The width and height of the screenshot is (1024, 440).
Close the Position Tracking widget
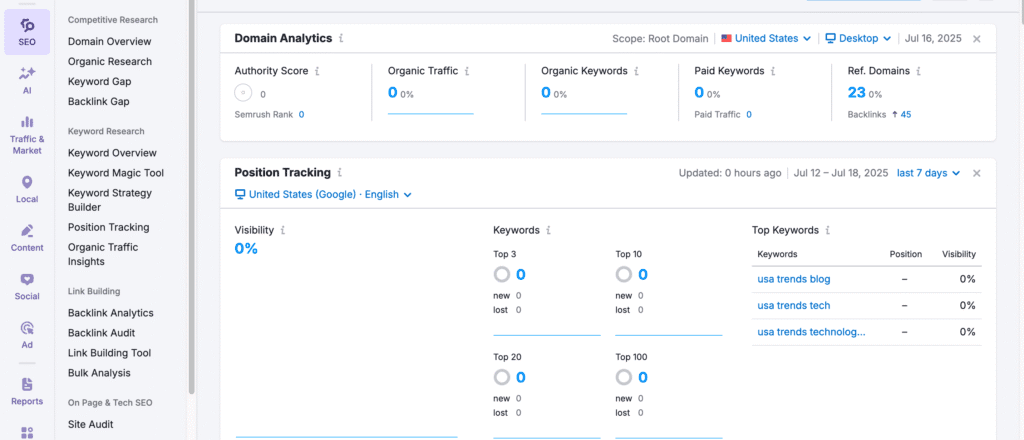[x=976, y=174]
